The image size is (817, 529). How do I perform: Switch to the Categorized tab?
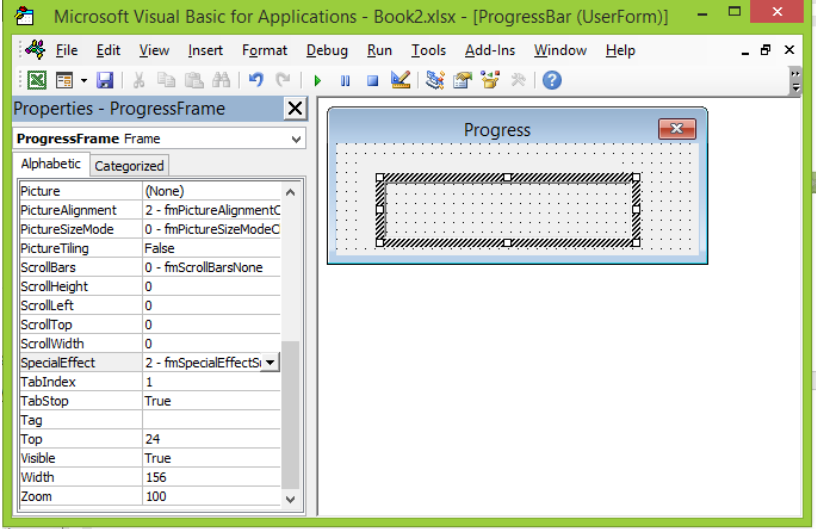point(129,166)
